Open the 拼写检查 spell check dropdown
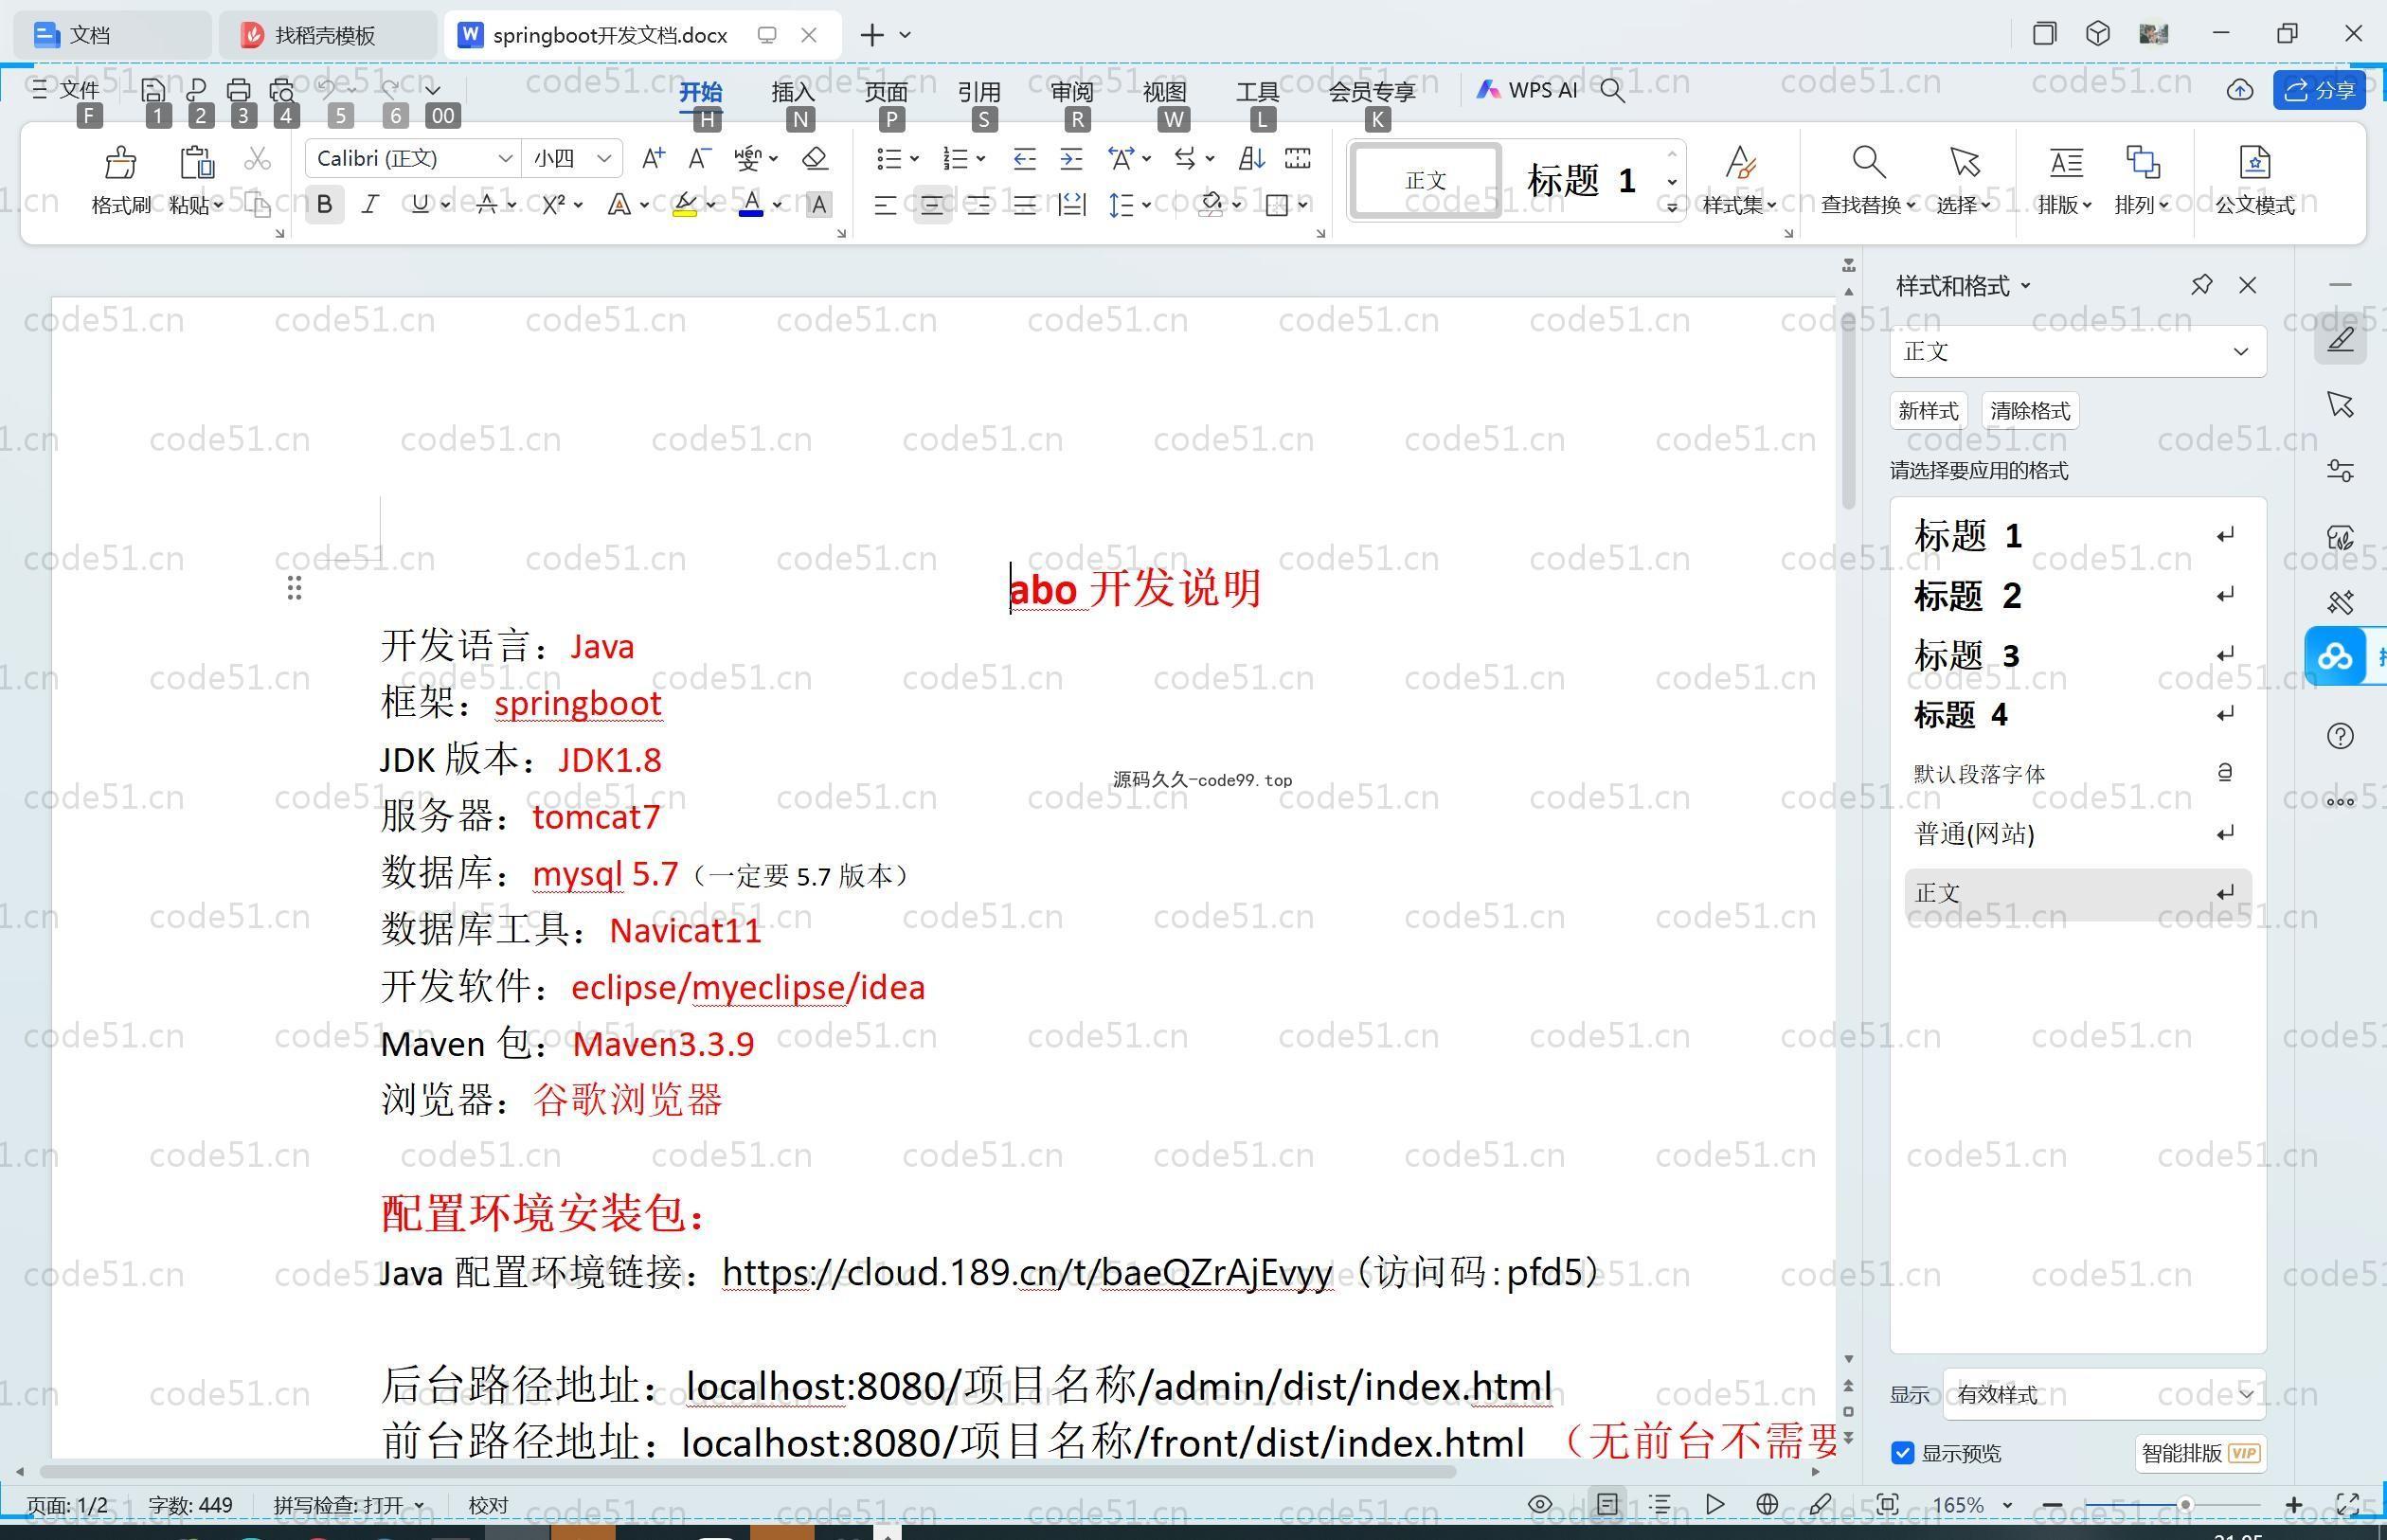Screen dimensions: 2387x1540 419,1505
